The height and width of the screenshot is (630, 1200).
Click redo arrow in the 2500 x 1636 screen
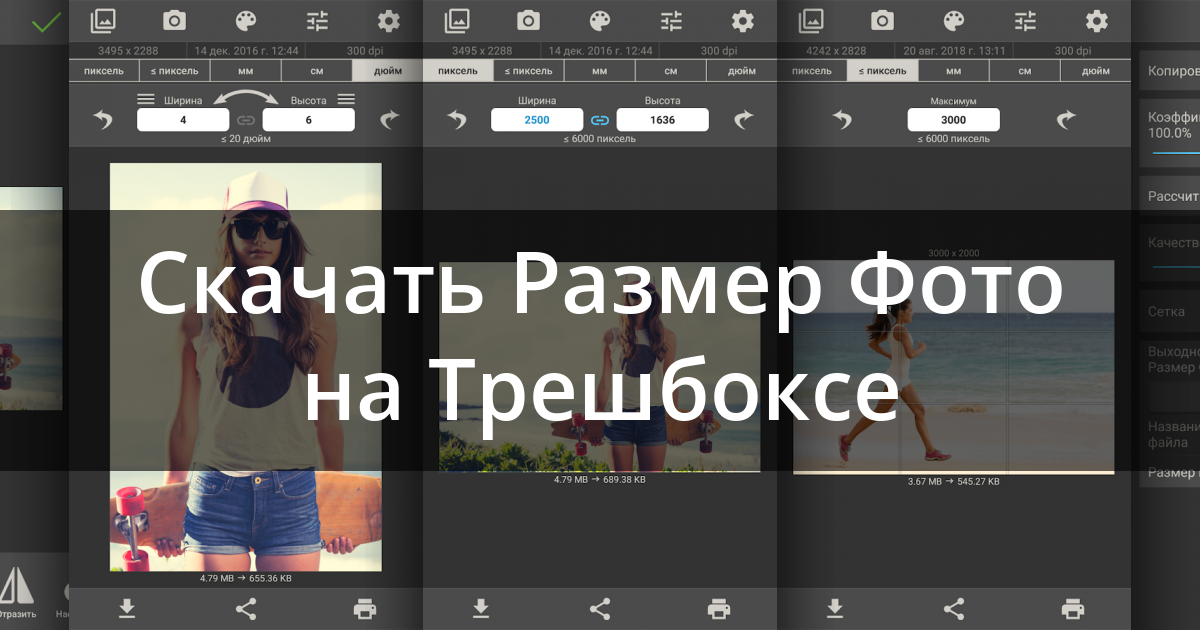point(742,120)
